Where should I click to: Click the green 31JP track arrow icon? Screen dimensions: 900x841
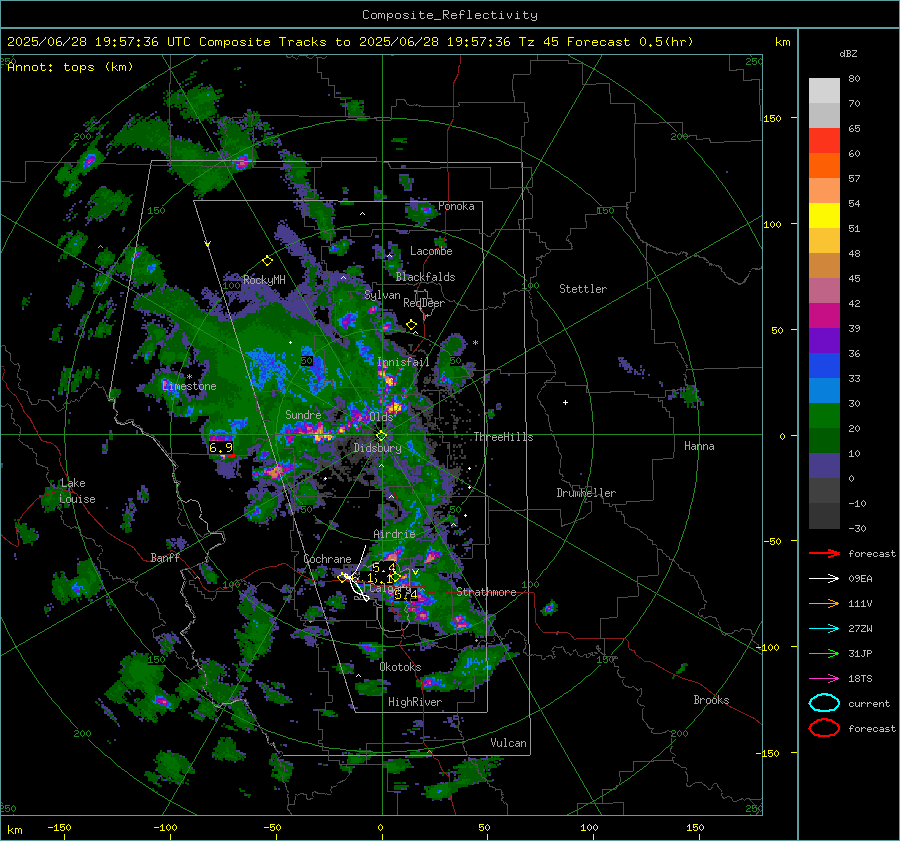coord(824,653)
